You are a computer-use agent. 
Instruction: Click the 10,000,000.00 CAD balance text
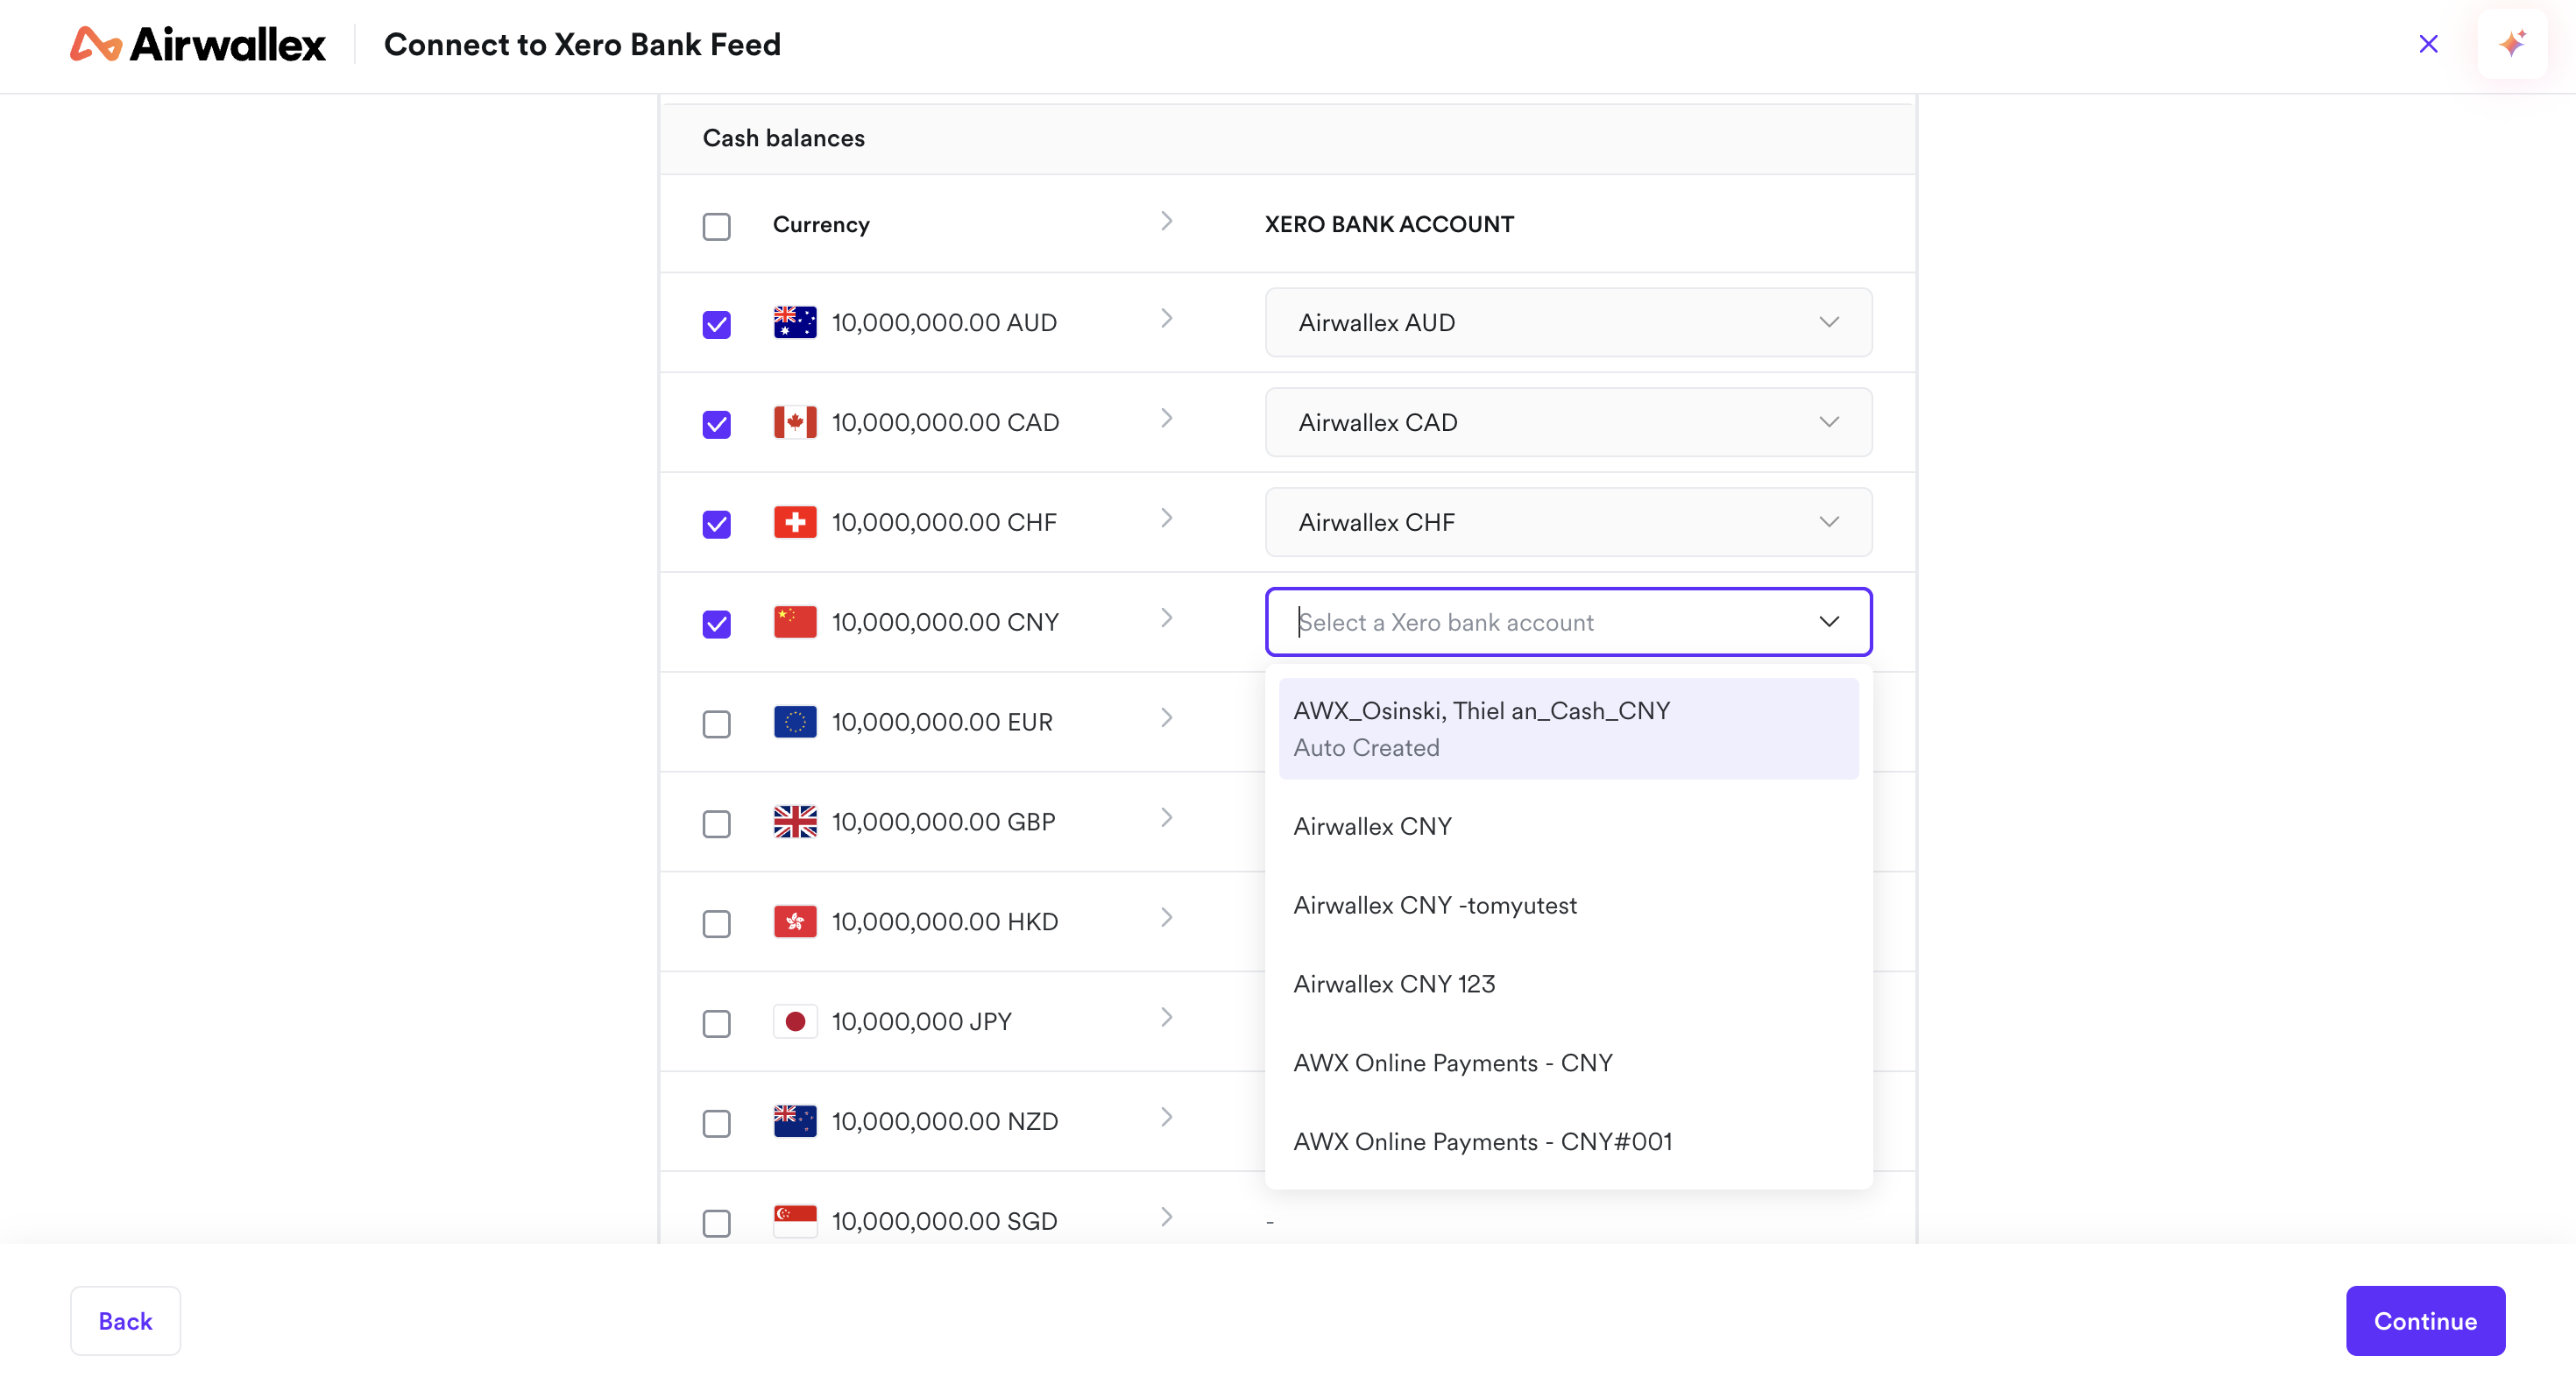[x=945, y=423]
